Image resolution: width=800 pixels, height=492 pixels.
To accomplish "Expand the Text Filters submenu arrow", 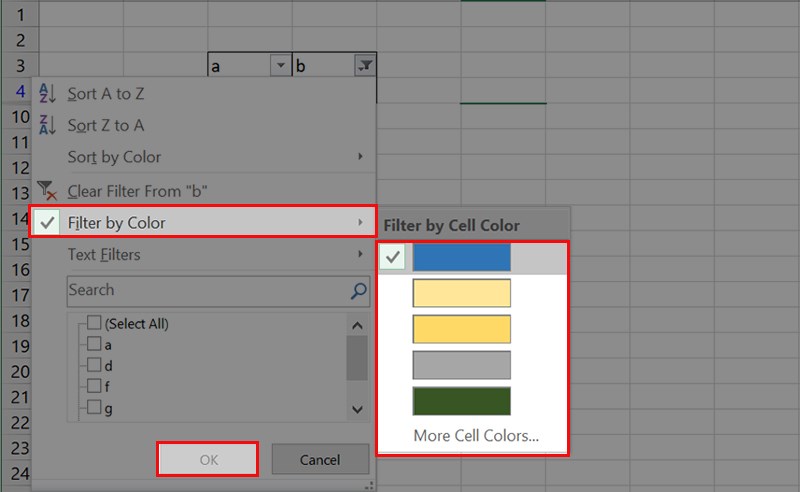I will (x=360, y=254).
